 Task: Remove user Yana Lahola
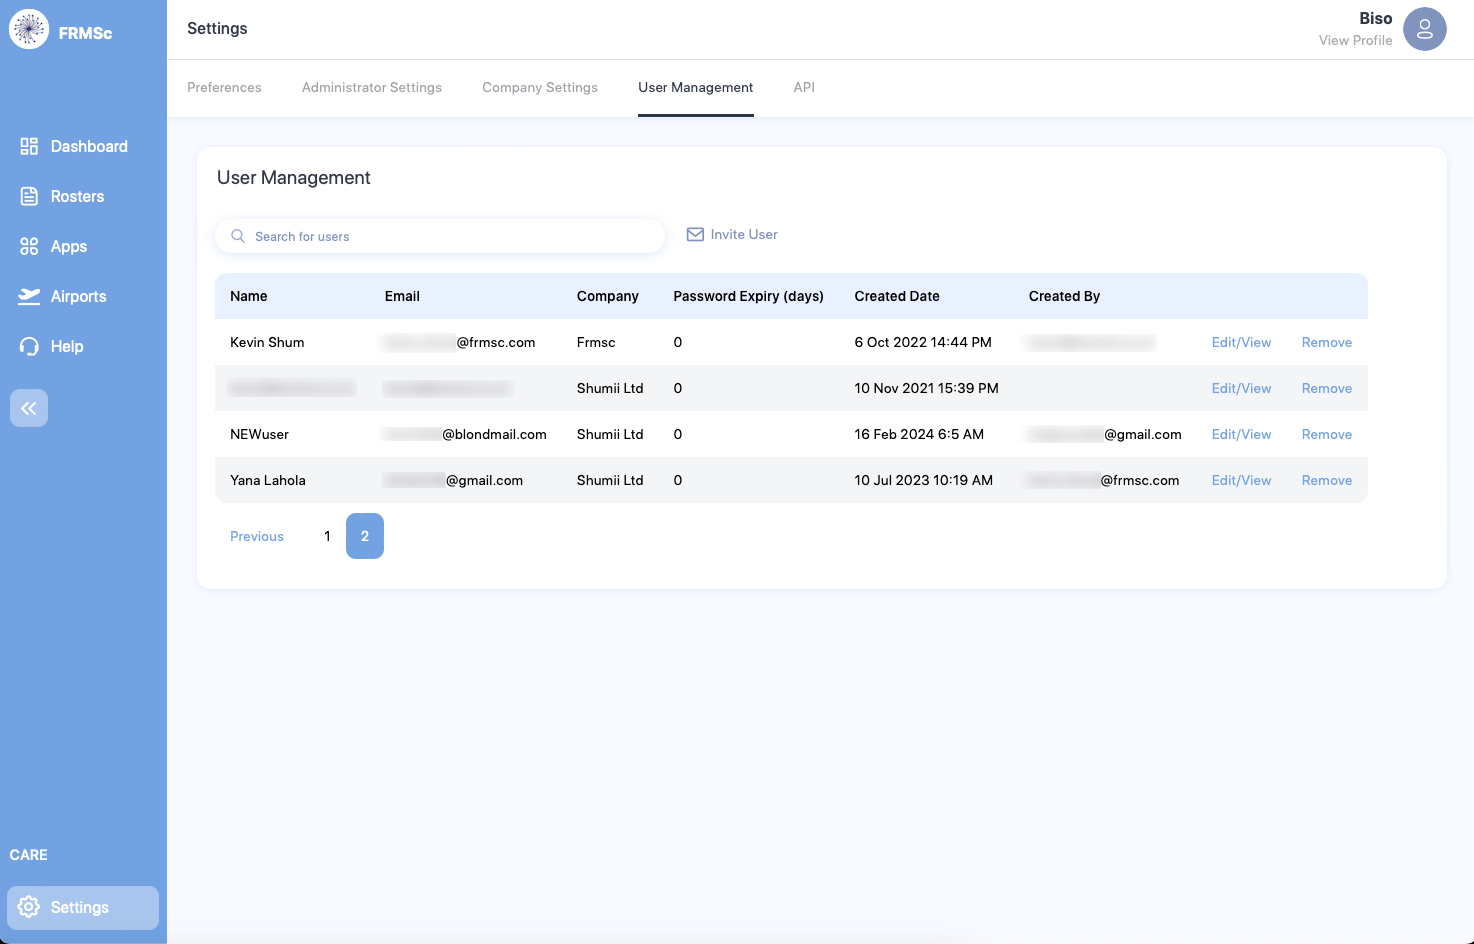pyautogui.click(x=1327, y=480)
